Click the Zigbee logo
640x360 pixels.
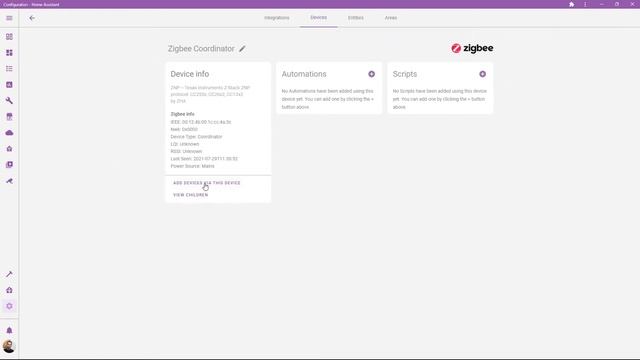point(472,48)
